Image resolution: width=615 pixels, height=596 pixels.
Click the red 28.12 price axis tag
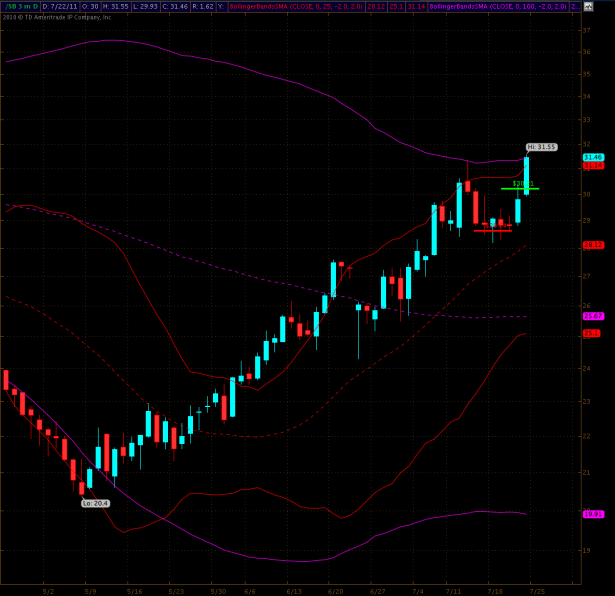(x=592, y=244)
